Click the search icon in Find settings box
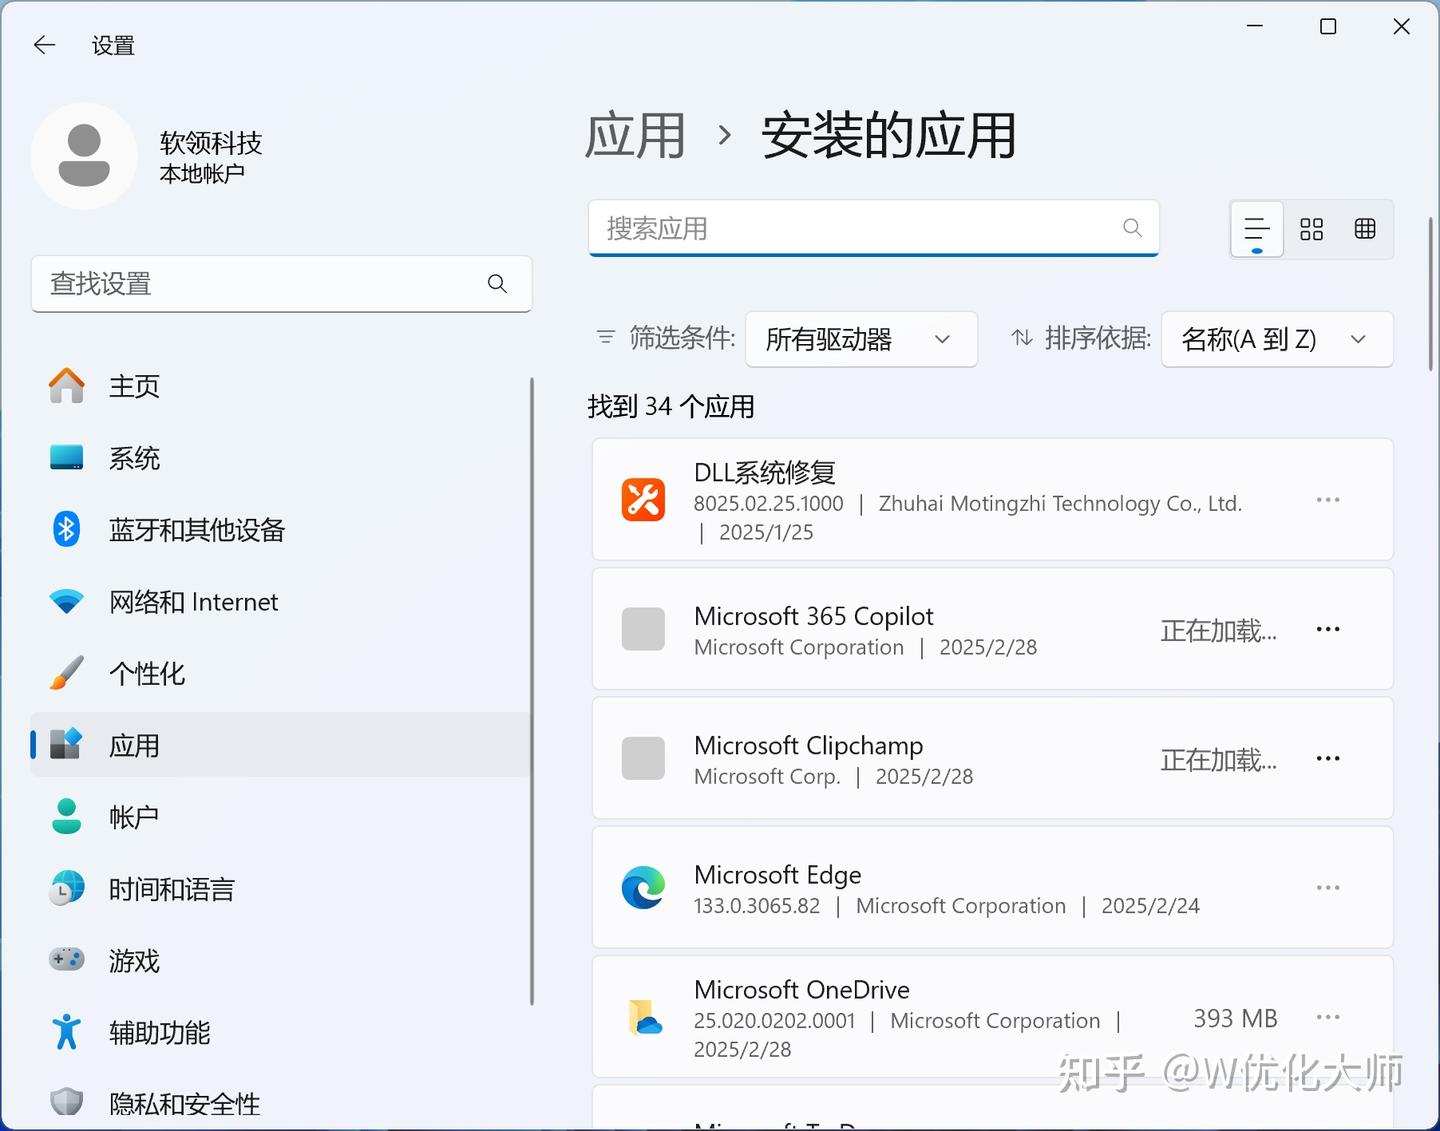The image size is (1440, 1131). (497, 284)
